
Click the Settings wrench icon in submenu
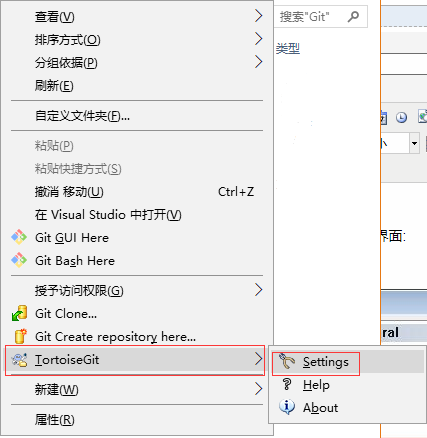pos(287,361)
